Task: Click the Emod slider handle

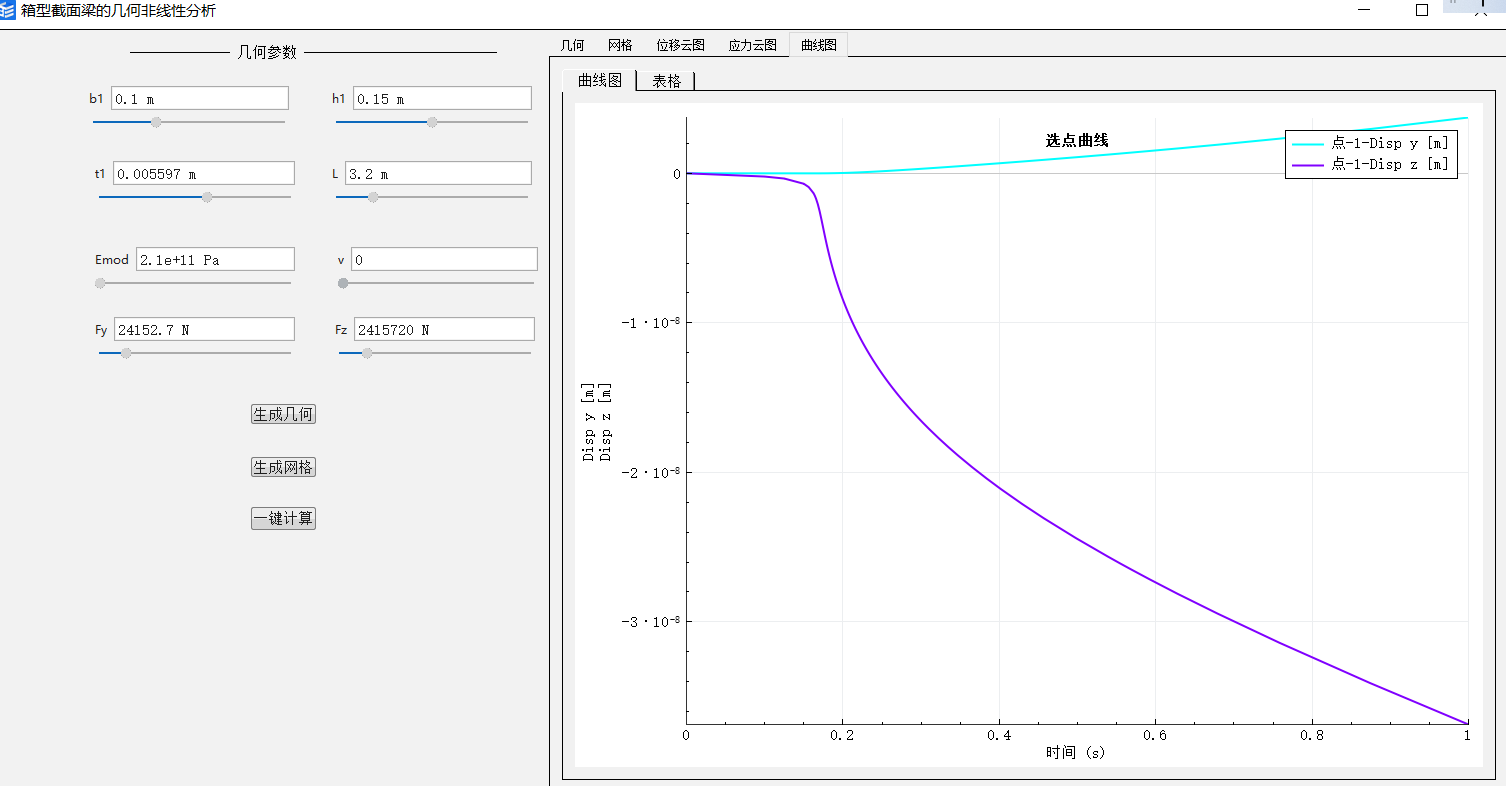Action: (100, 283)
